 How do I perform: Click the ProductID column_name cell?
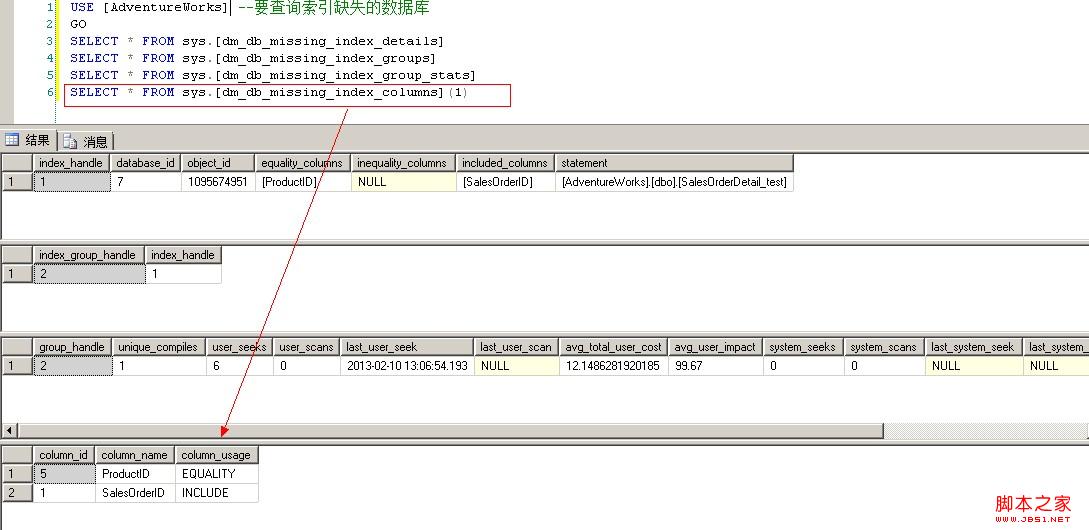tap(135, 474)
